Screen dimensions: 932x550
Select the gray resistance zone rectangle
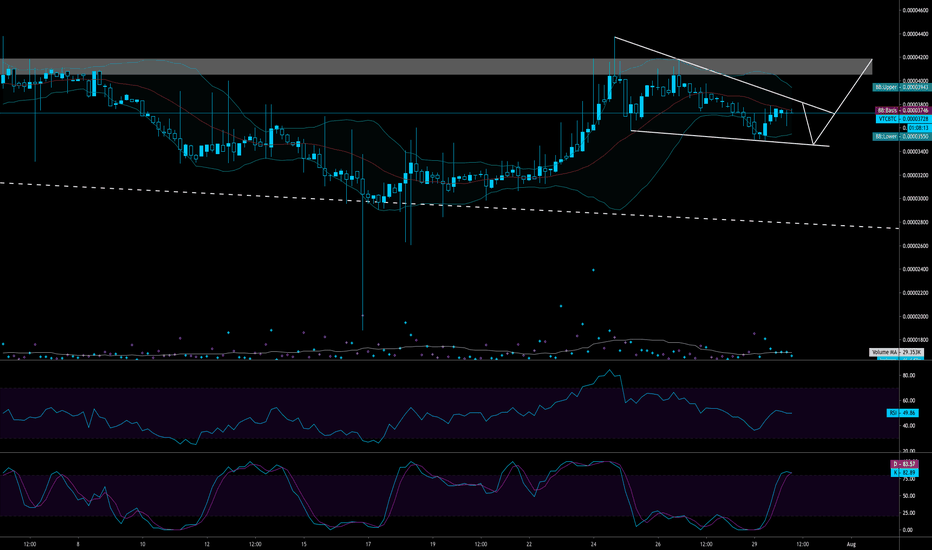point(436,67)
